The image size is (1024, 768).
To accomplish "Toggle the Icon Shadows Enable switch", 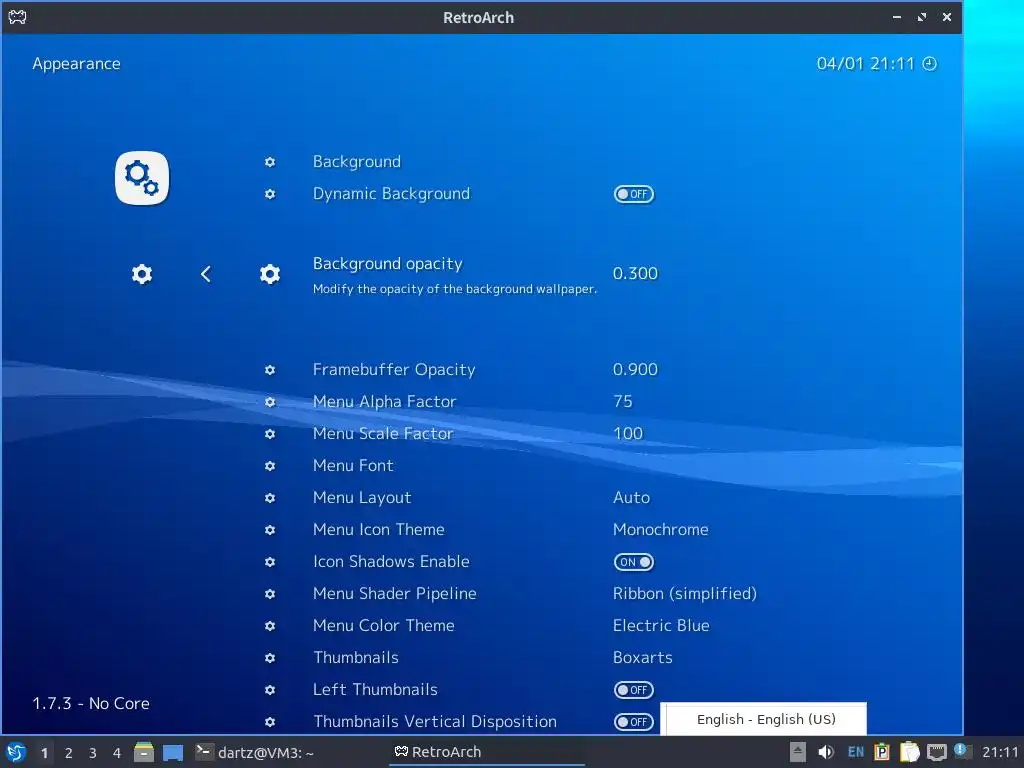I will coord(633,562).
